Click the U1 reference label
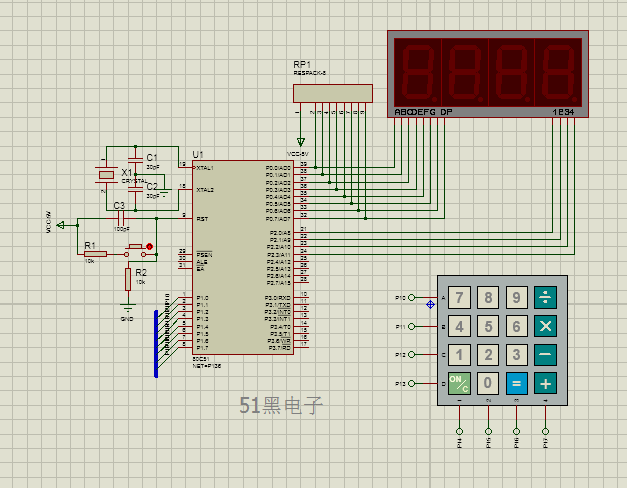Image resolution: width=627 pixels, height=488 pixels. 198,154
